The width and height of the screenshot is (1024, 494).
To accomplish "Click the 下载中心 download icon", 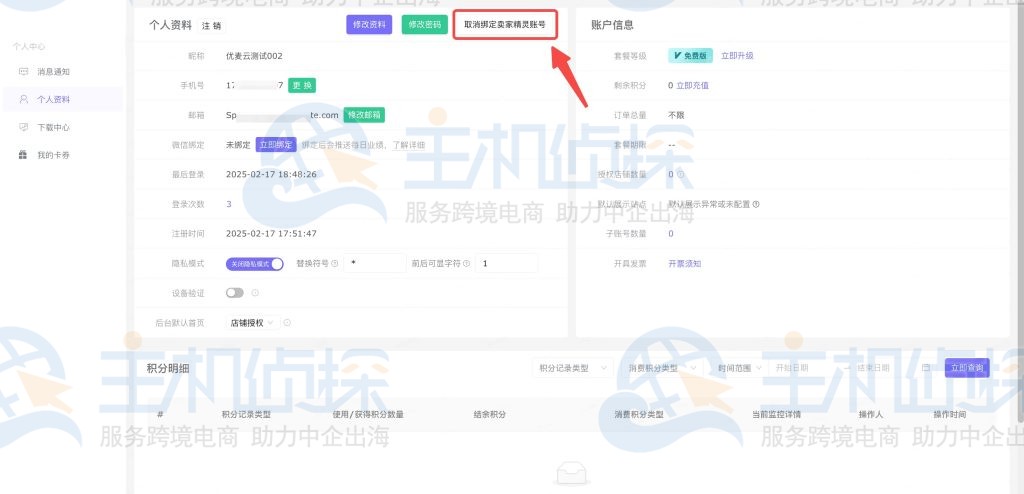I will point(24,127).
